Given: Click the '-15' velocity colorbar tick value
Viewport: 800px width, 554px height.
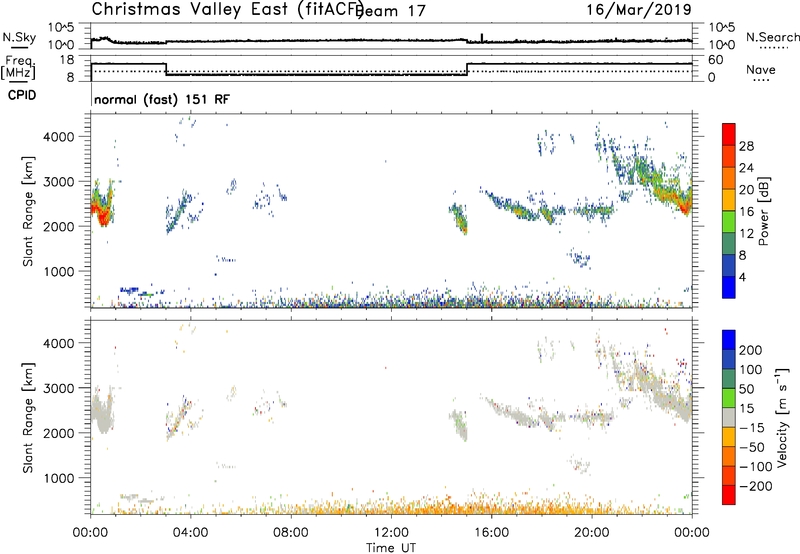Looking at the screenshot, I should click(x=752, y=428).
